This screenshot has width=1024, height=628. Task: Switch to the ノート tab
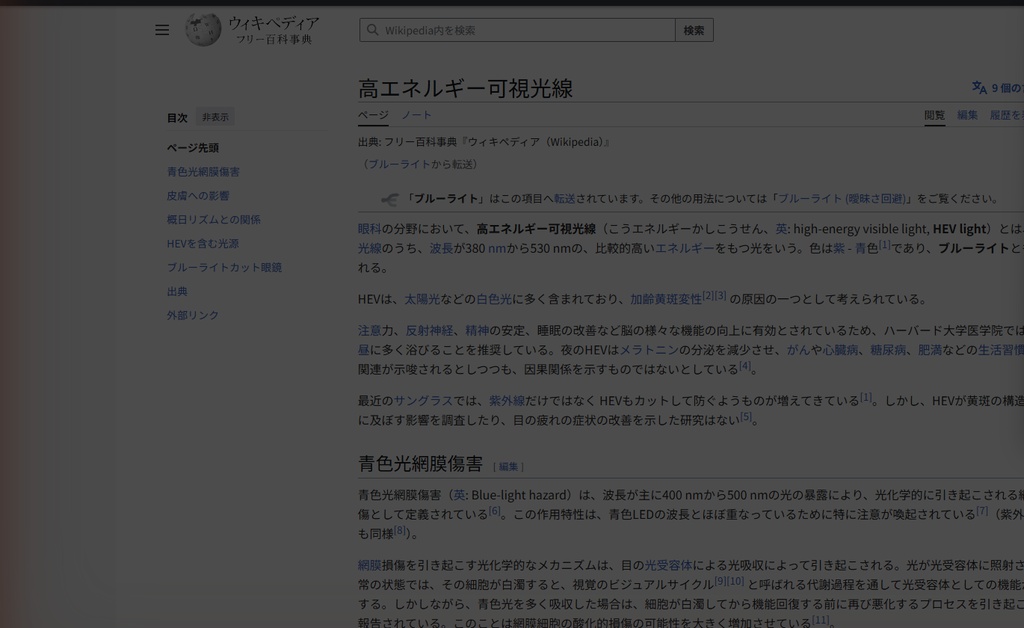pyautogui.click(x=416, y=115)
